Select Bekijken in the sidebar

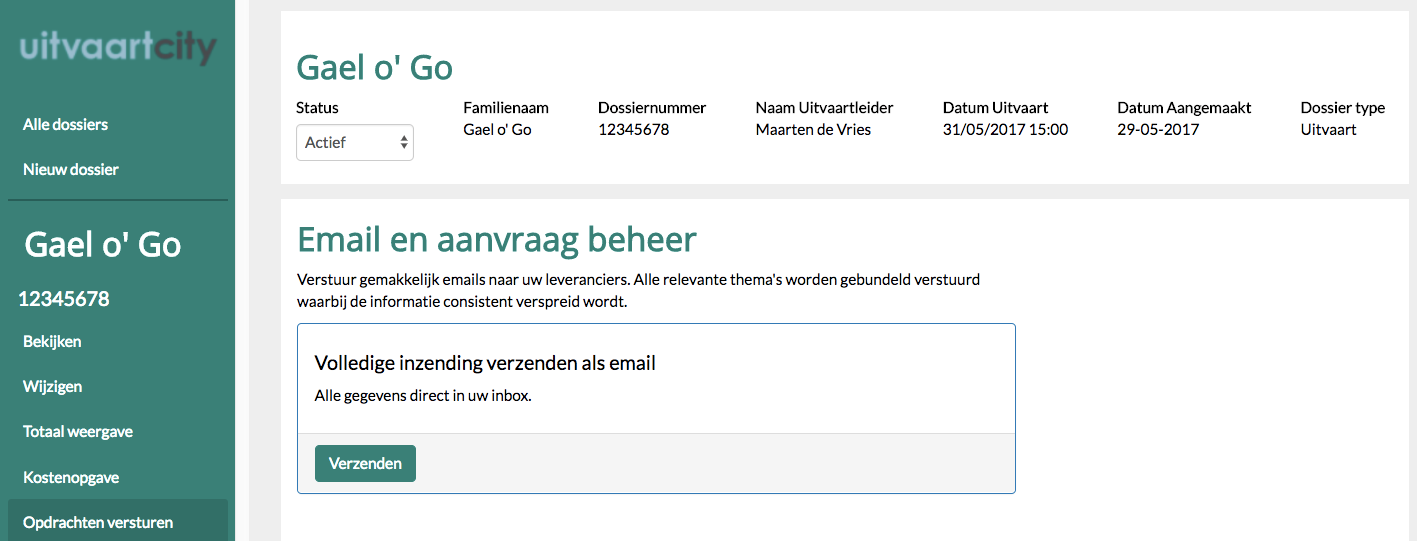(52, 341)
